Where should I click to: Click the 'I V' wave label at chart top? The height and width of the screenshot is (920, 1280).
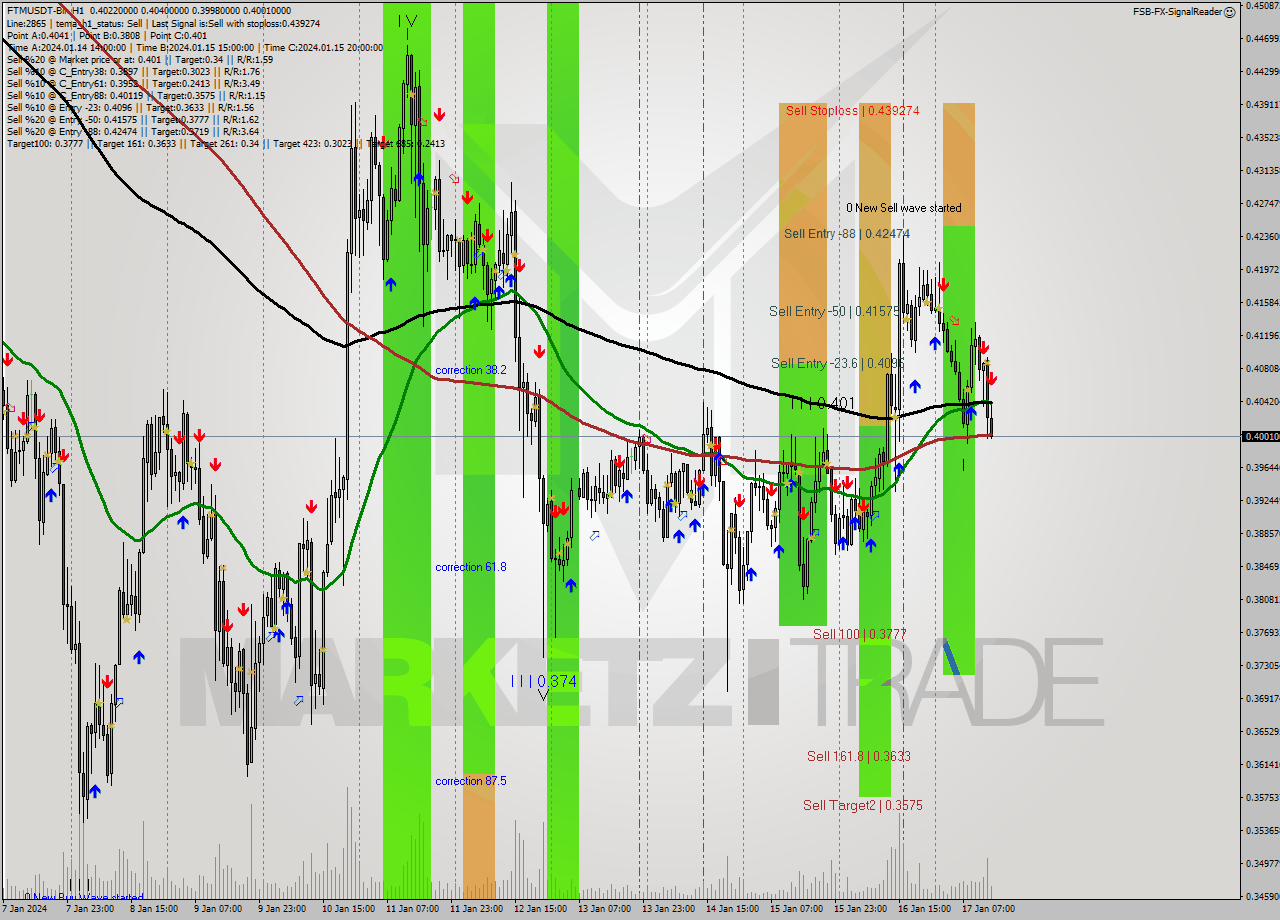click(x=407, y=20)
